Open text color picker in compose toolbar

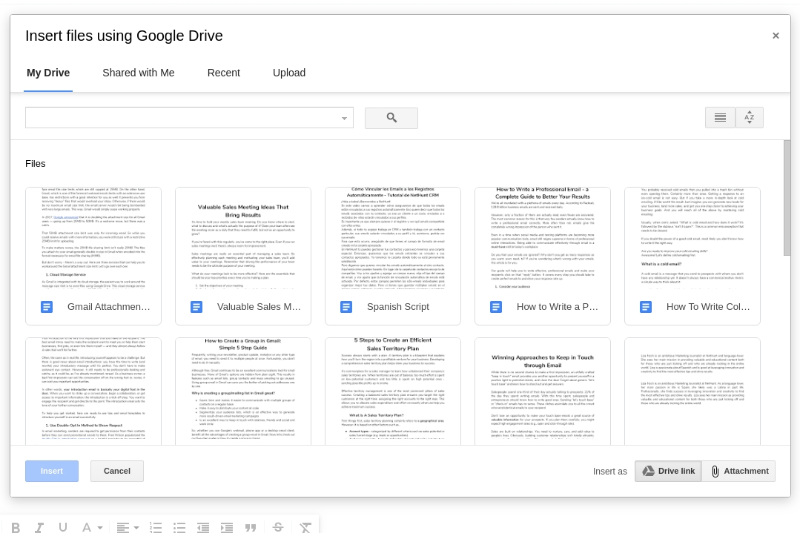[92, 527]
